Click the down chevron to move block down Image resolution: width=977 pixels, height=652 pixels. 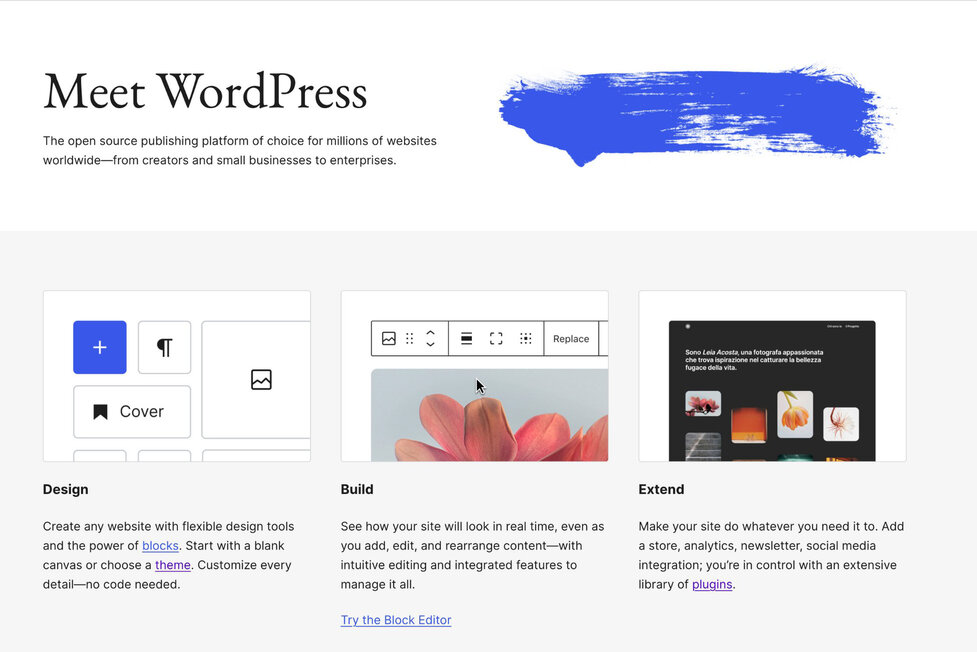(430, 344)
